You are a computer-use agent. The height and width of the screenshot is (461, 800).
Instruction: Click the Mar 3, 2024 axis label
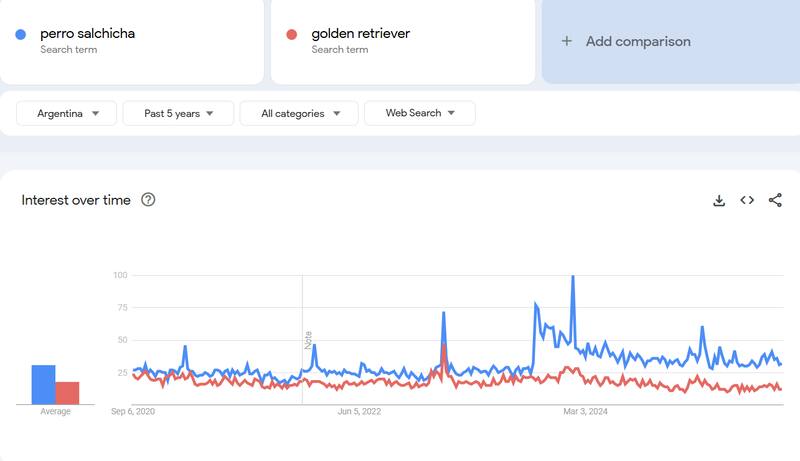[x=585, y=411]
